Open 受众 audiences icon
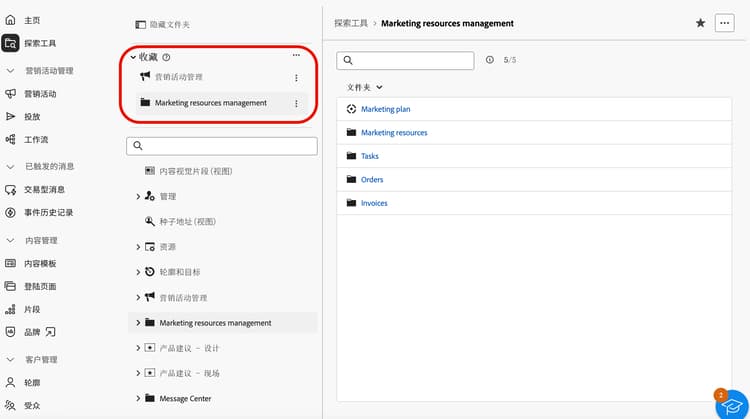The height and width of the screenshot is (419, 750). 11,405
